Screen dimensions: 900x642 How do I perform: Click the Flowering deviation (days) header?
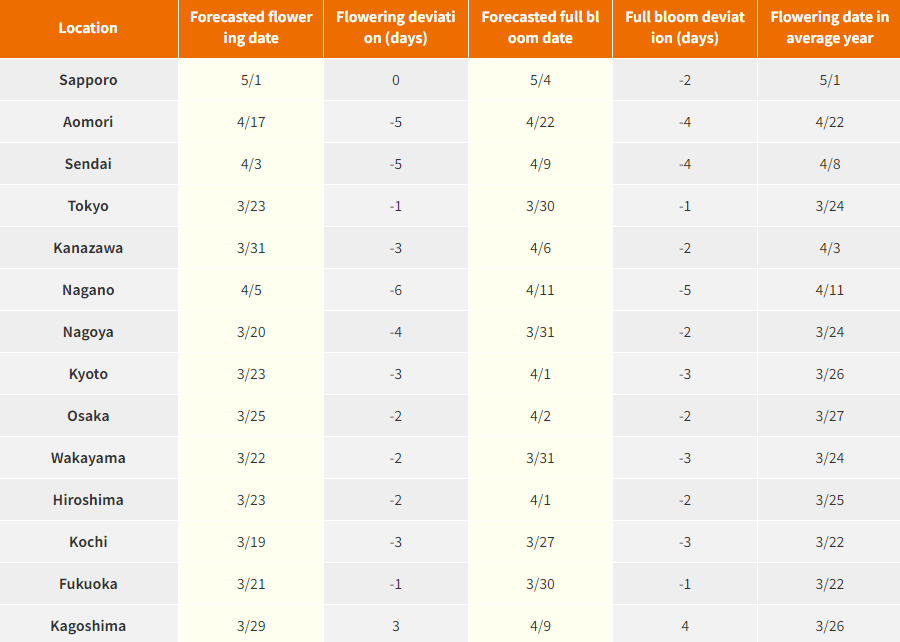395,28
